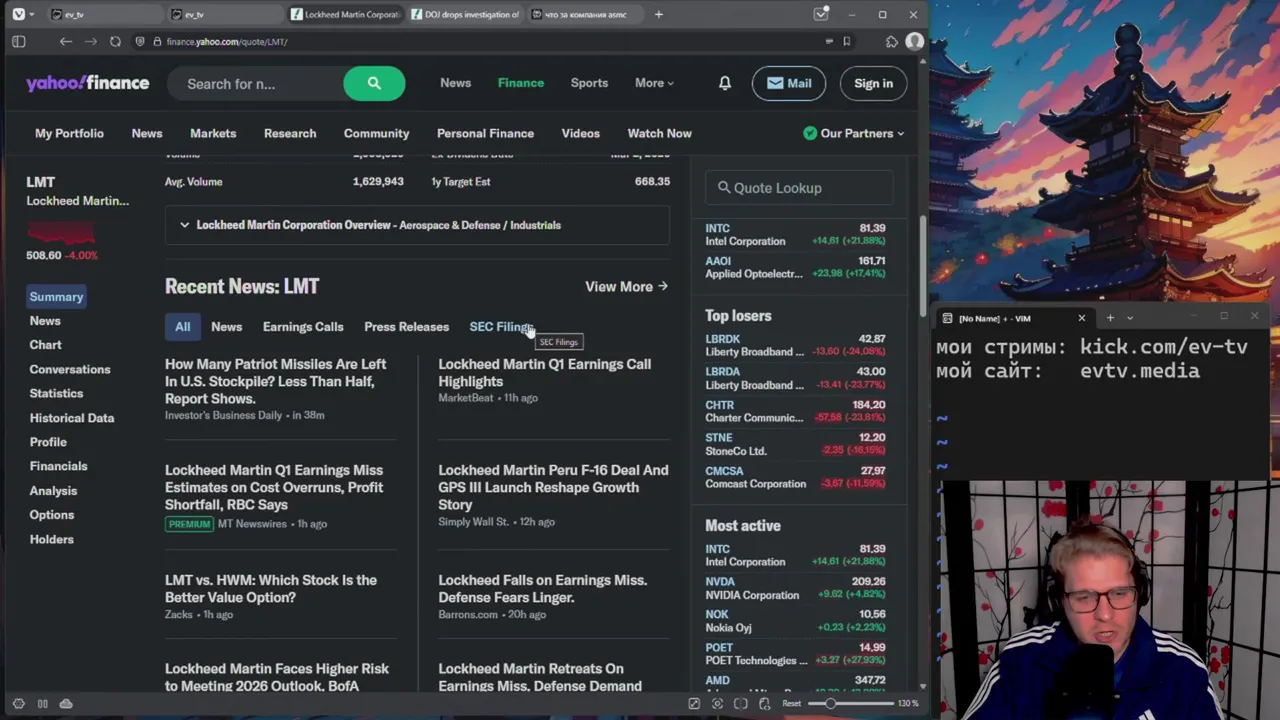
Task: Open Statistics in left quote sidebar
Action: point(56,393)
